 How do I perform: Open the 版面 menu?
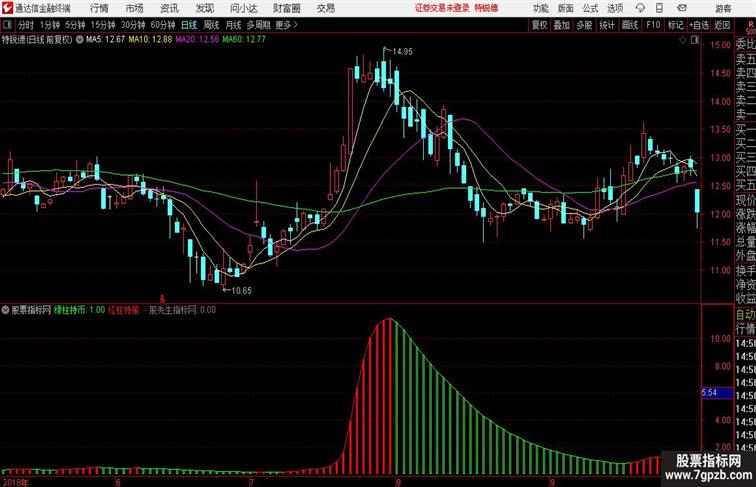(x=566, y=8)
